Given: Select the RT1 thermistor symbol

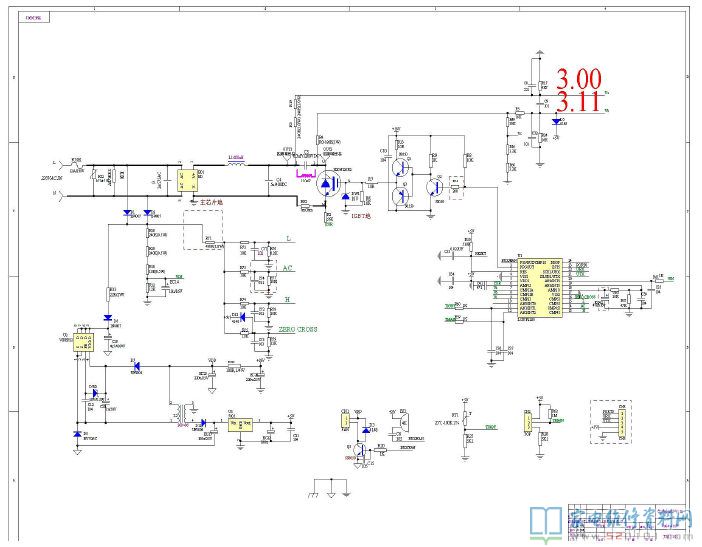Looking at the screenshot, I should pyautogui.click(x=466, y=417).
